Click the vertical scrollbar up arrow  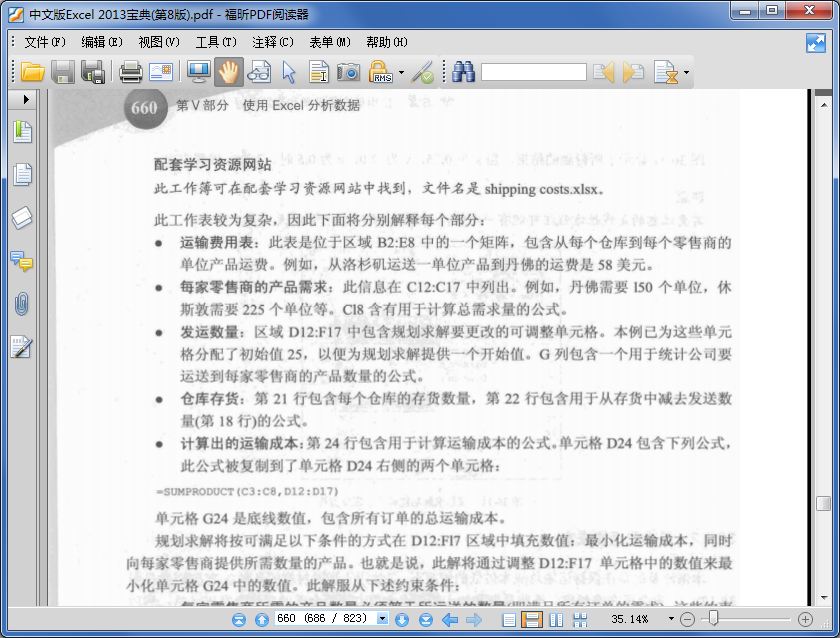(824, 105)
